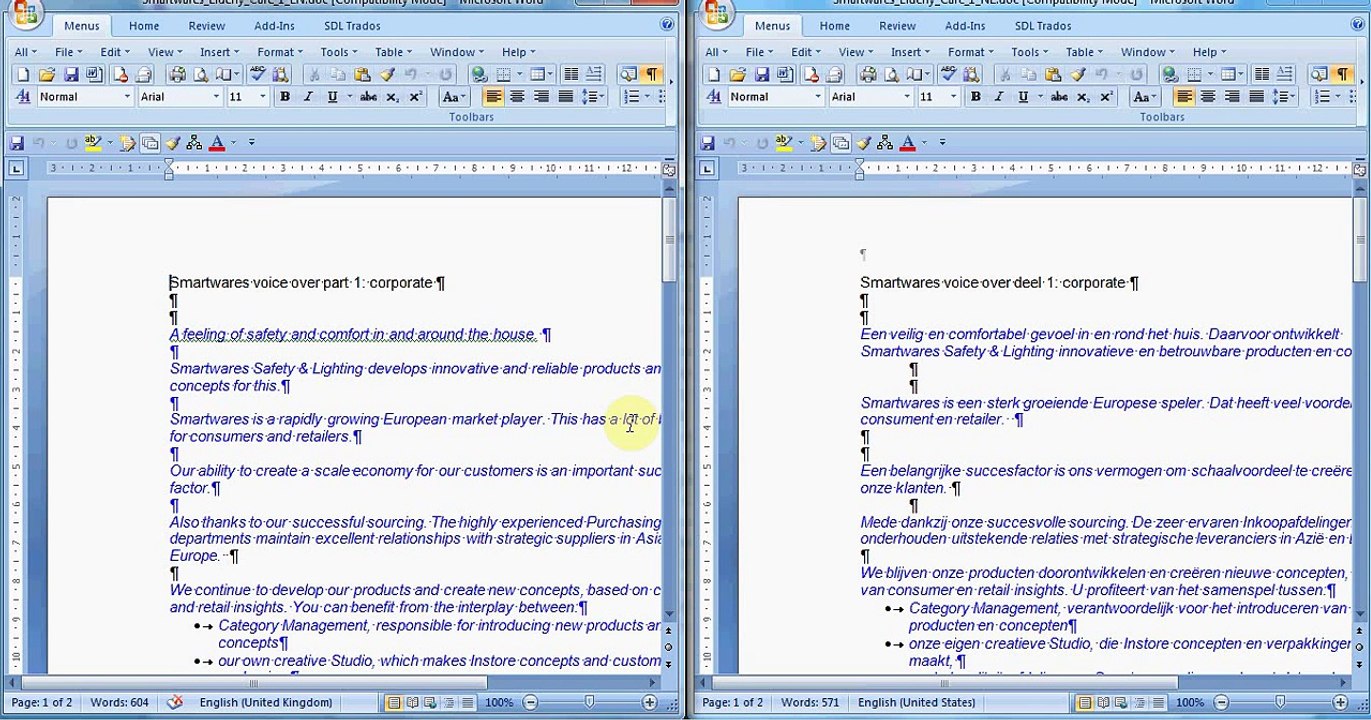Open Help icon in left Word window
Image resolution: width=1371 pixels, height=720 pixels.
point(667,25)
